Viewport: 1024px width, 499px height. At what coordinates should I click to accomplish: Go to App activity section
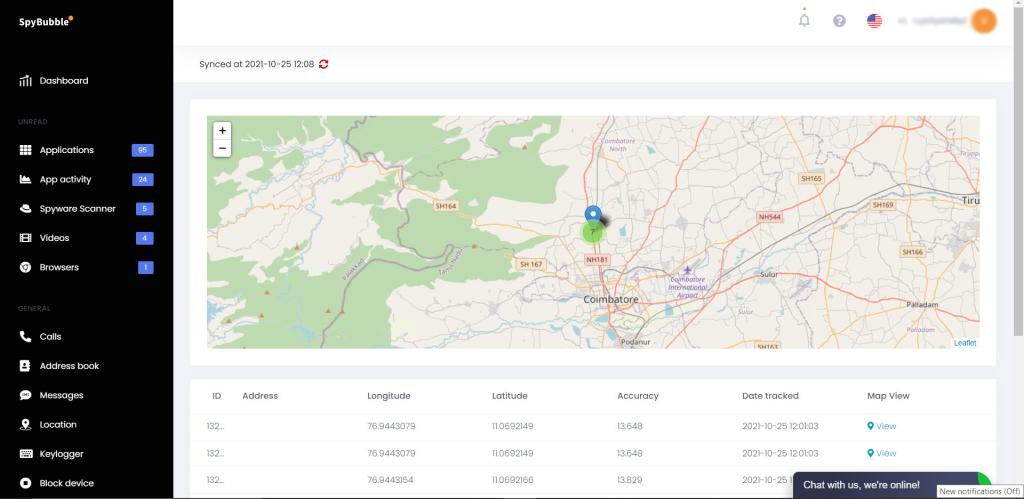coord(65,180)
